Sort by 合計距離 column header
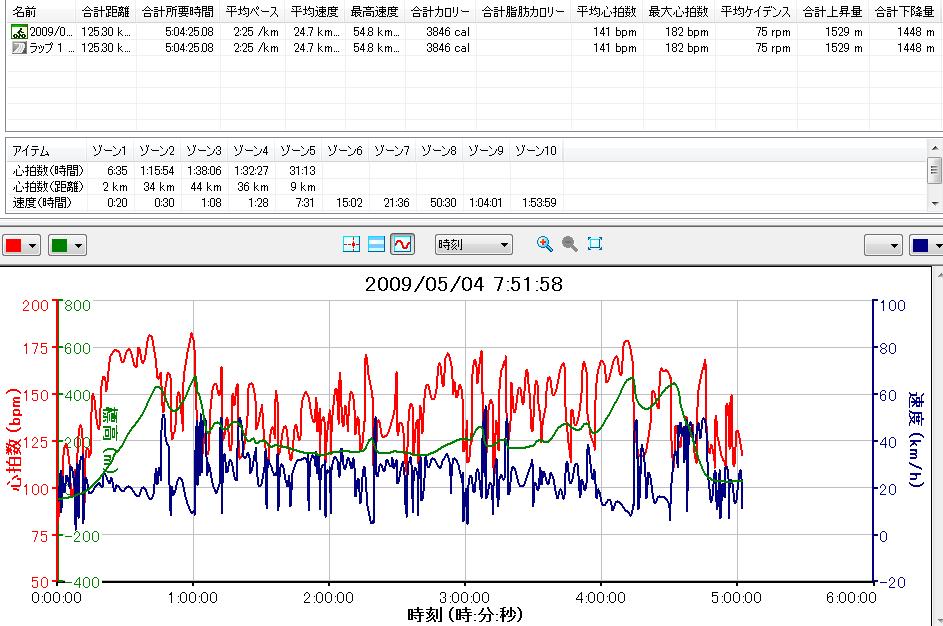This screenshot has height=626, width=943. click(106, 11)
